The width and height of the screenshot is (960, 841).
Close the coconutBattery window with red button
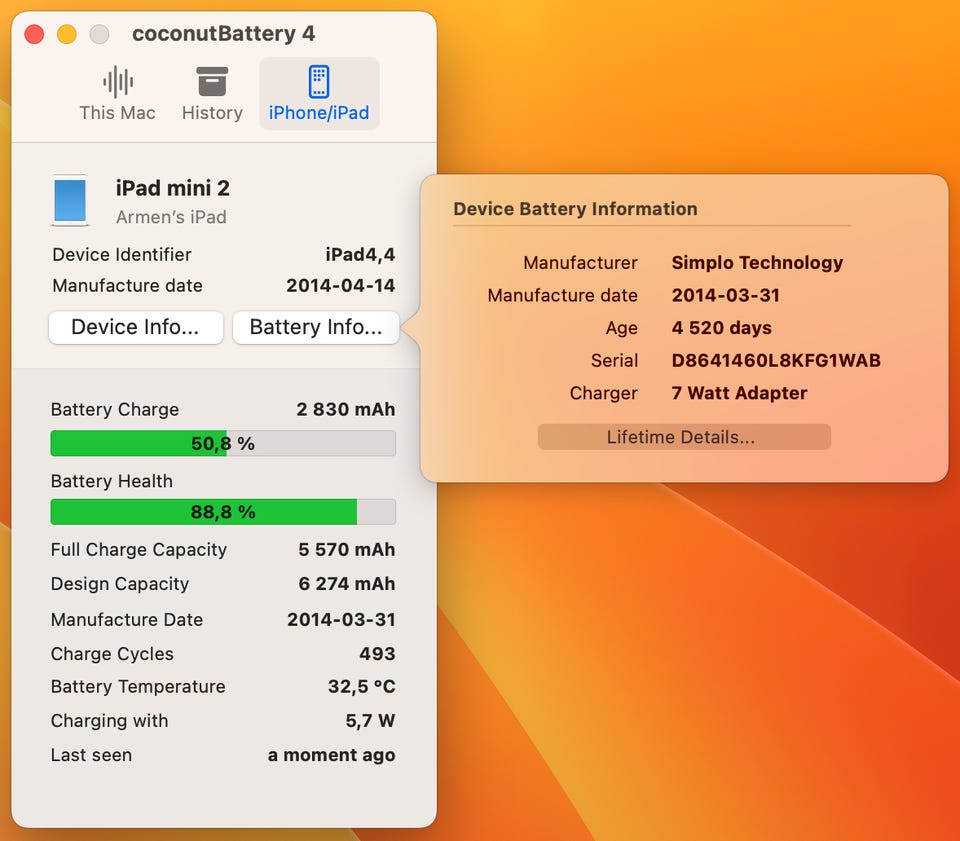tap(34, 34)
